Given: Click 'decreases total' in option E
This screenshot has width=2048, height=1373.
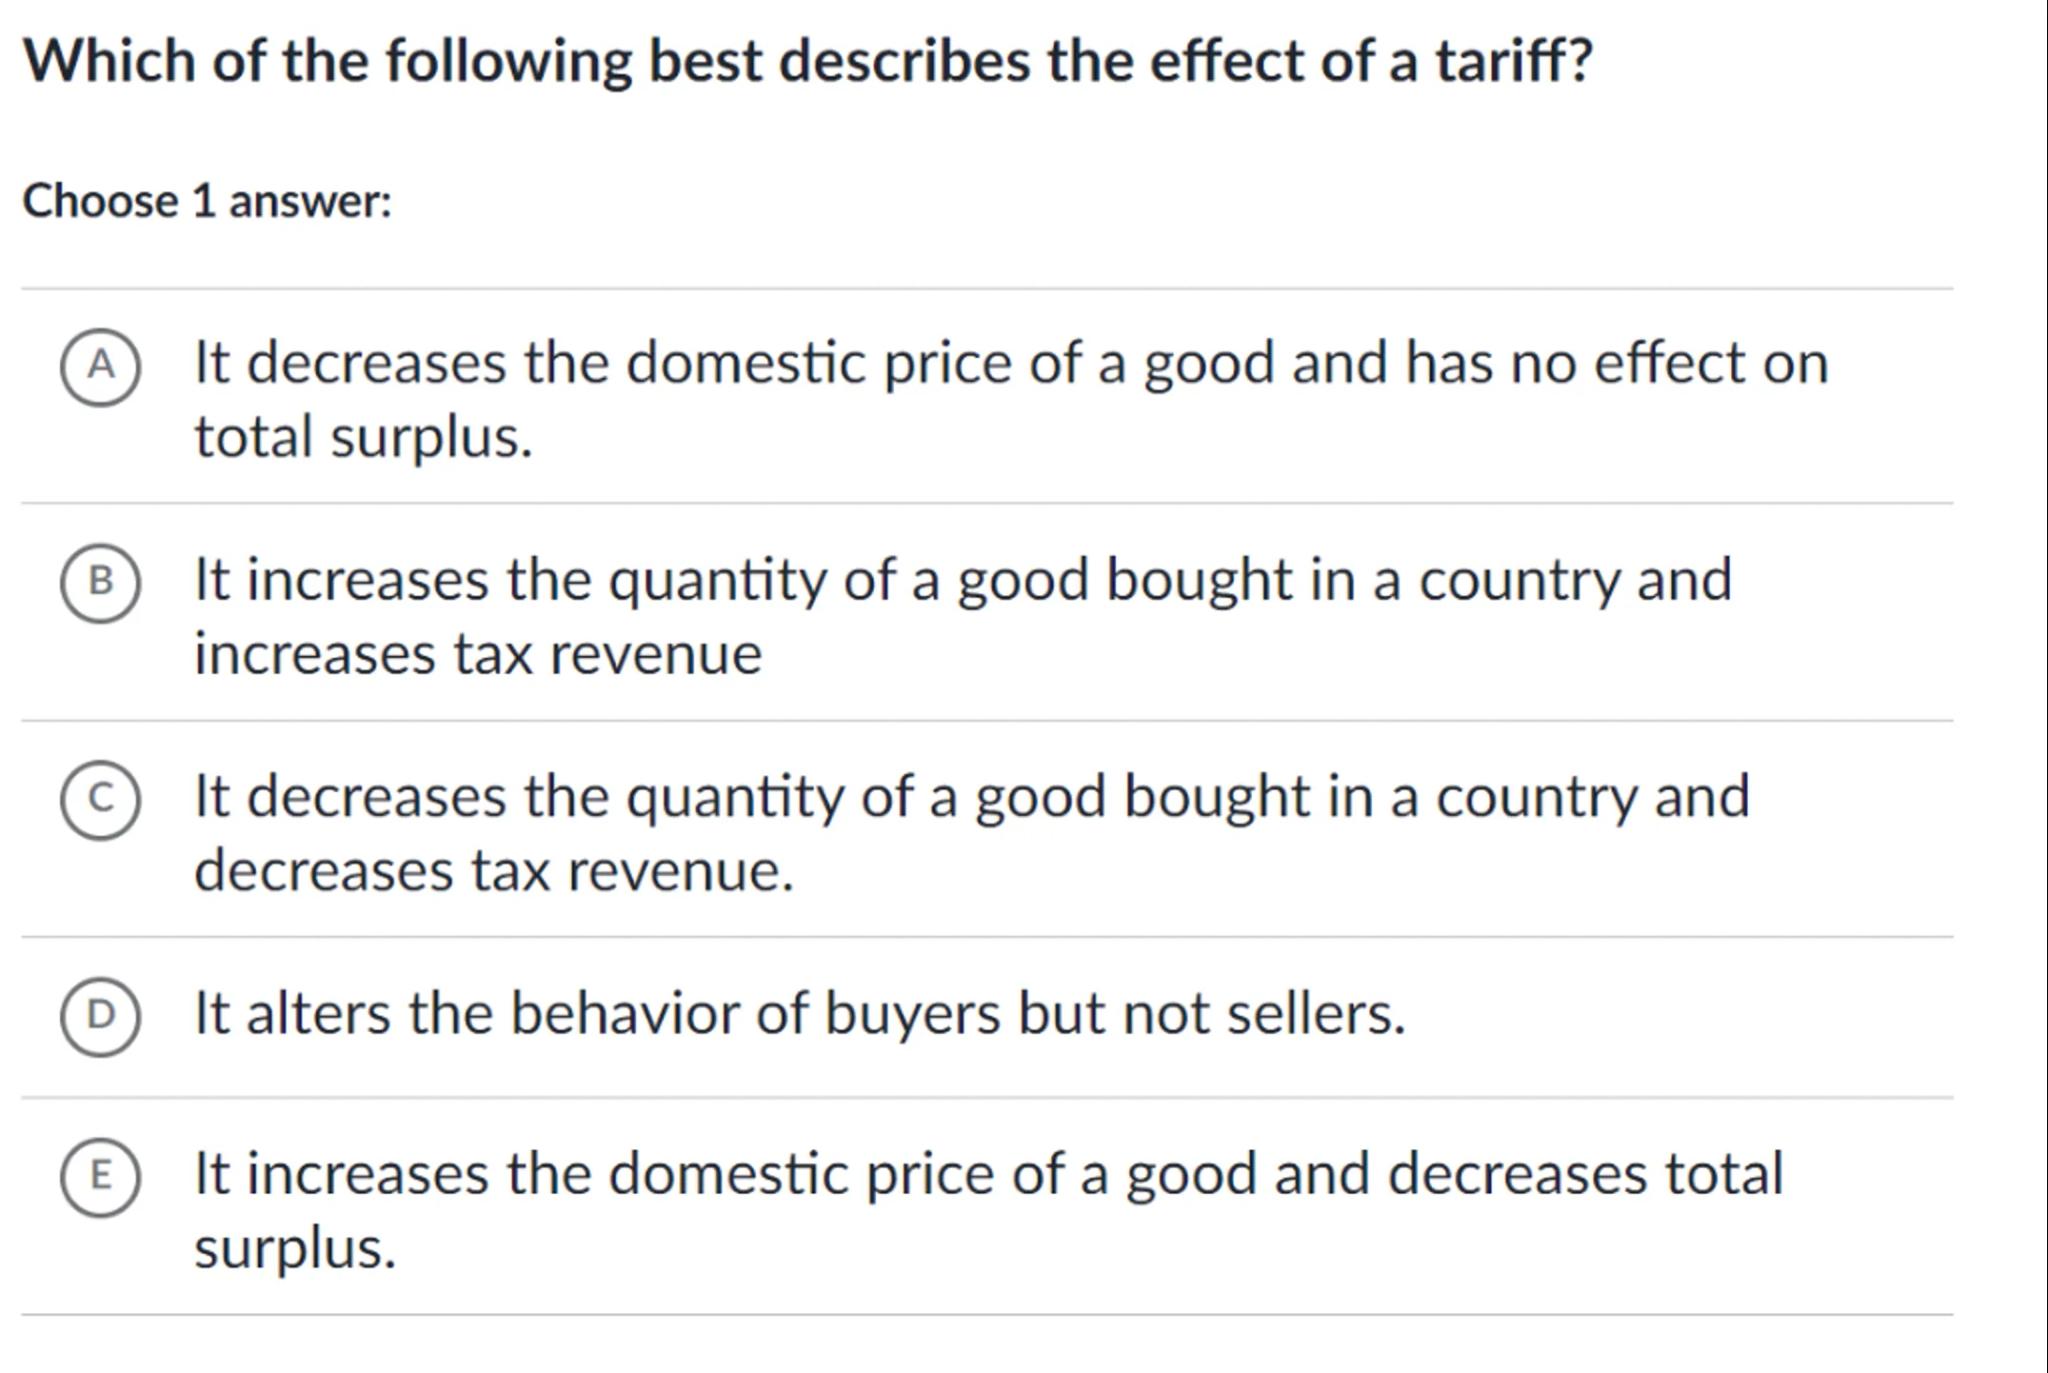Looking at the screenshot, I should [x=1585, y=1174].
